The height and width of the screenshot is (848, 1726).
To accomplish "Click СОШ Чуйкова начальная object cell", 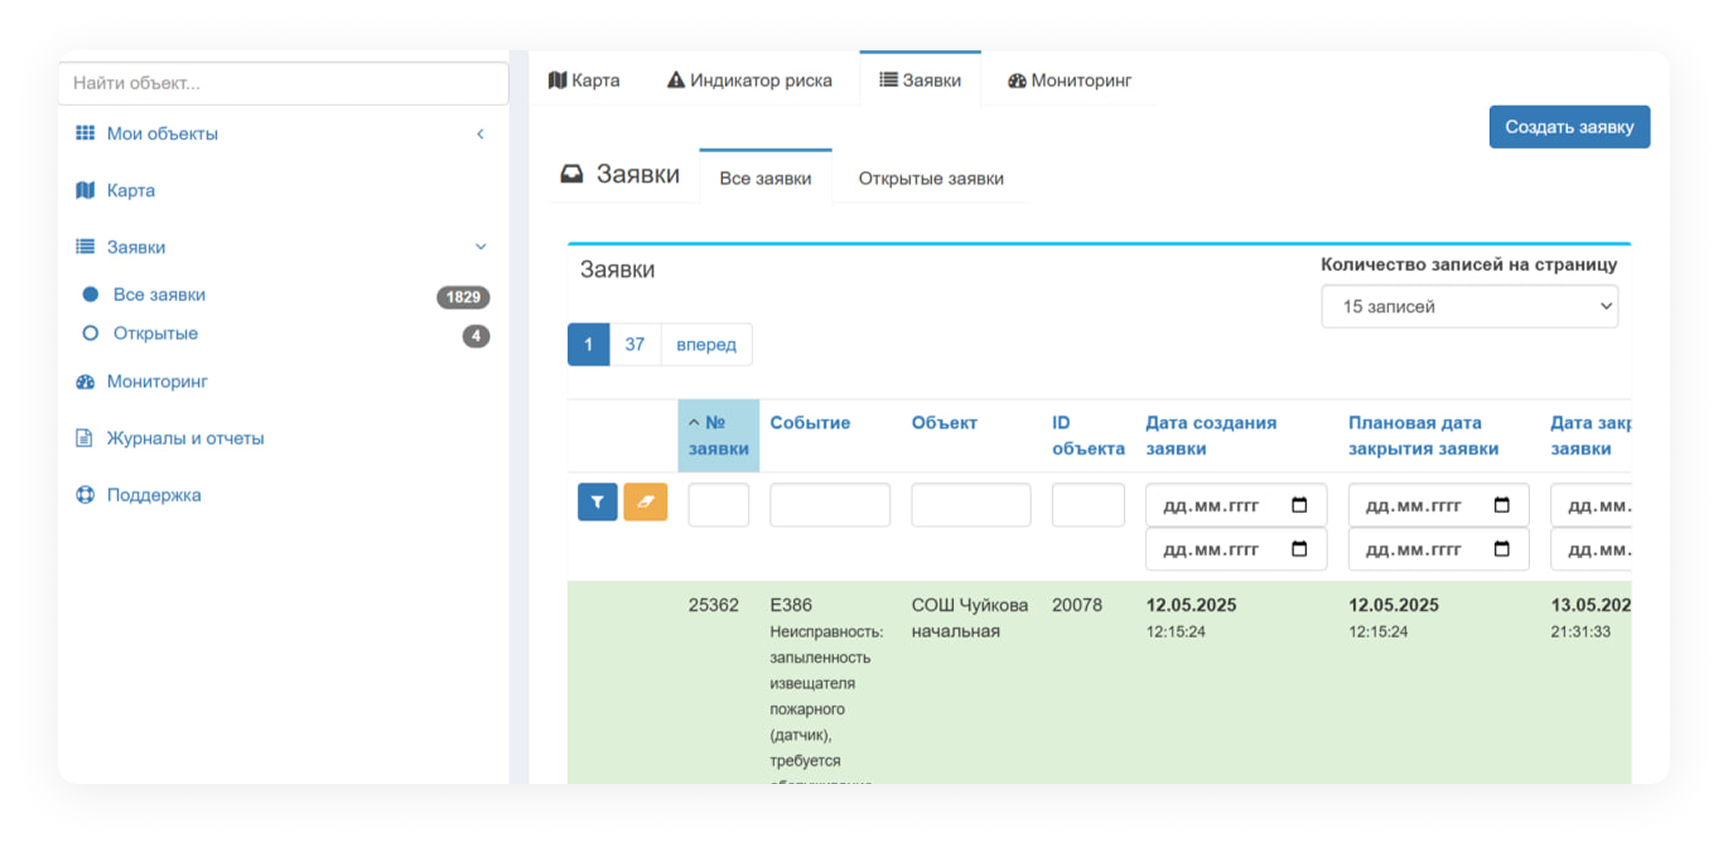I will point(969,618).
